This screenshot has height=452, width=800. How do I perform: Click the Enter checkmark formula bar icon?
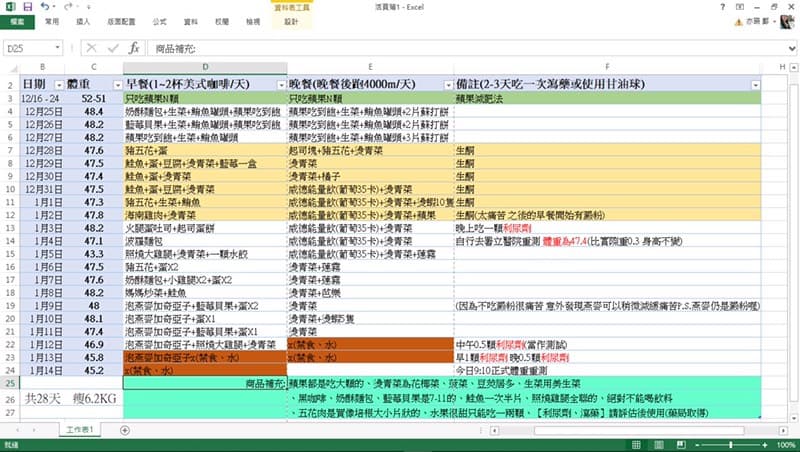point(113,48)
